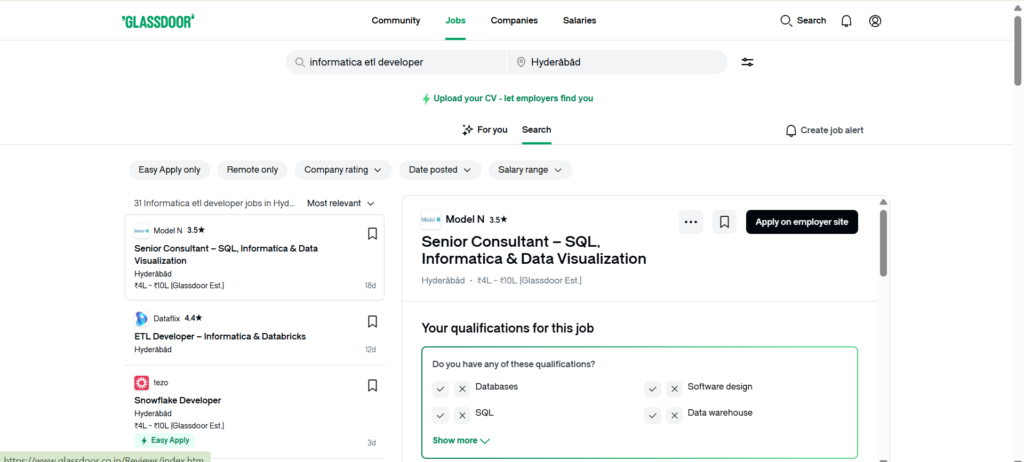The height and width of the screenshot is (462, 1024).
Task: Bookmark the Dataflix ETL Developer job
Action: click(372, 322)
